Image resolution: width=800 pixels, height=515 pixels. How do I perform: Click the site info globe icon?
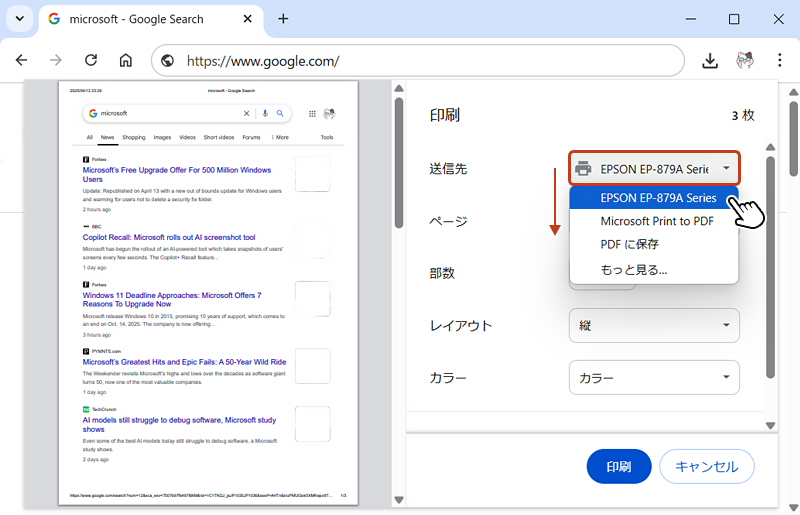[167, 61]
